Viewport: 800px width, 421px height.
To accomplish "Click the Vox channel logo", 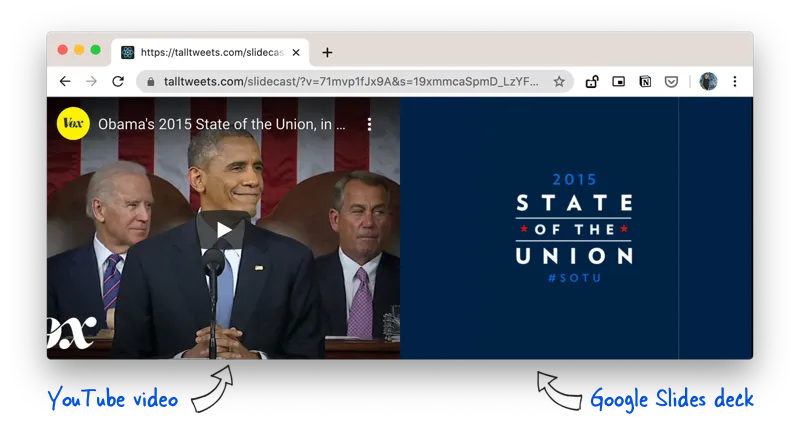I will [x=73, y=124].
